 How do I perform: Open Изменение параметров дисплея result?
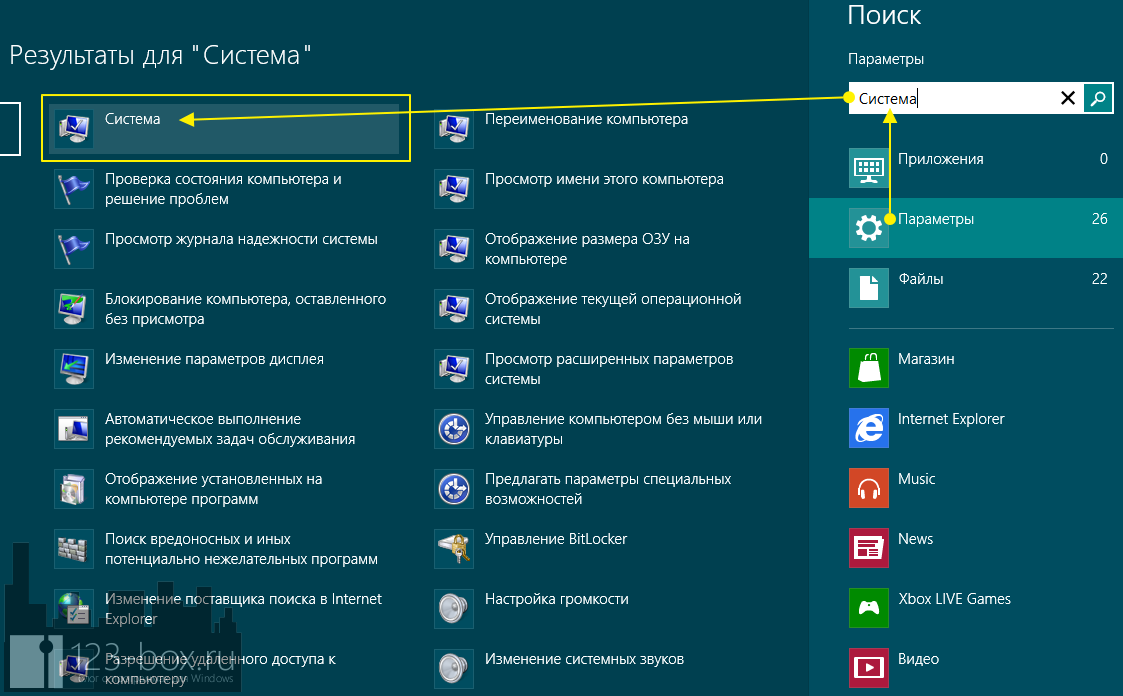(x=214, y=359)
